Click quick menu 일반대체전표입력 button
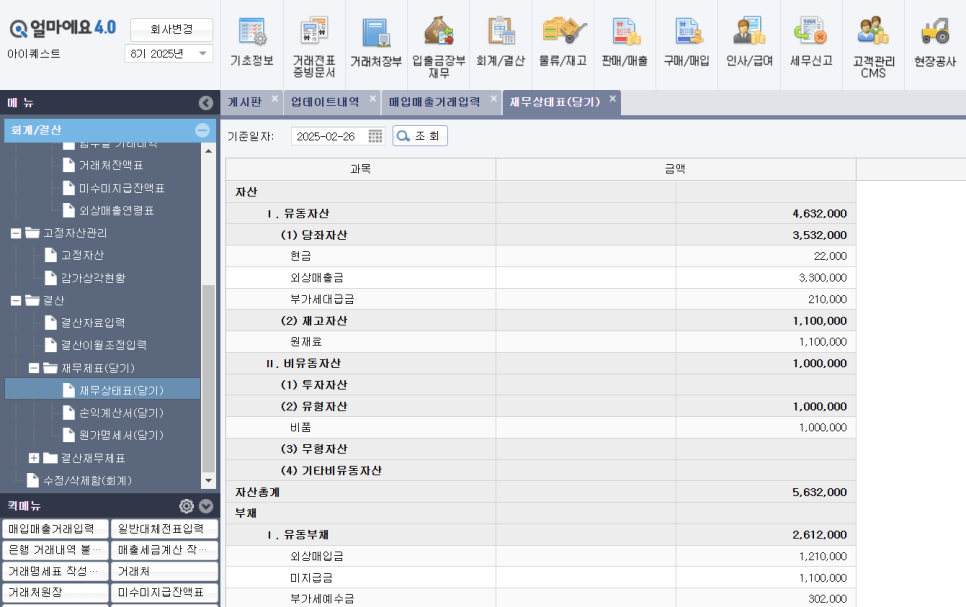This screenshot has width=966, height=607. [x=164, y=529]
